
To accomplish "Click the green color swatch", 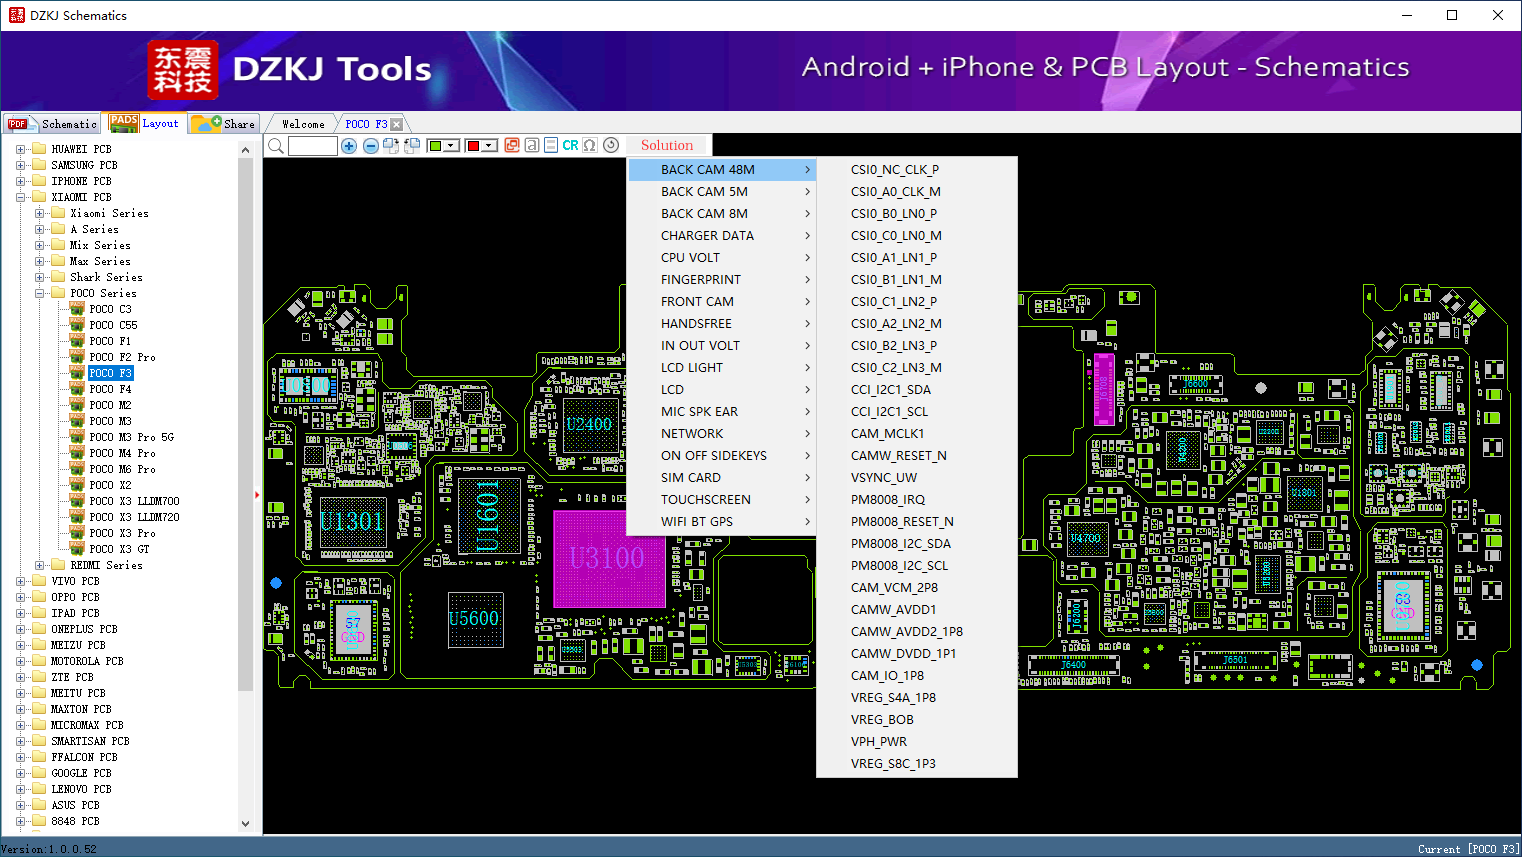I will click(435, 146).
